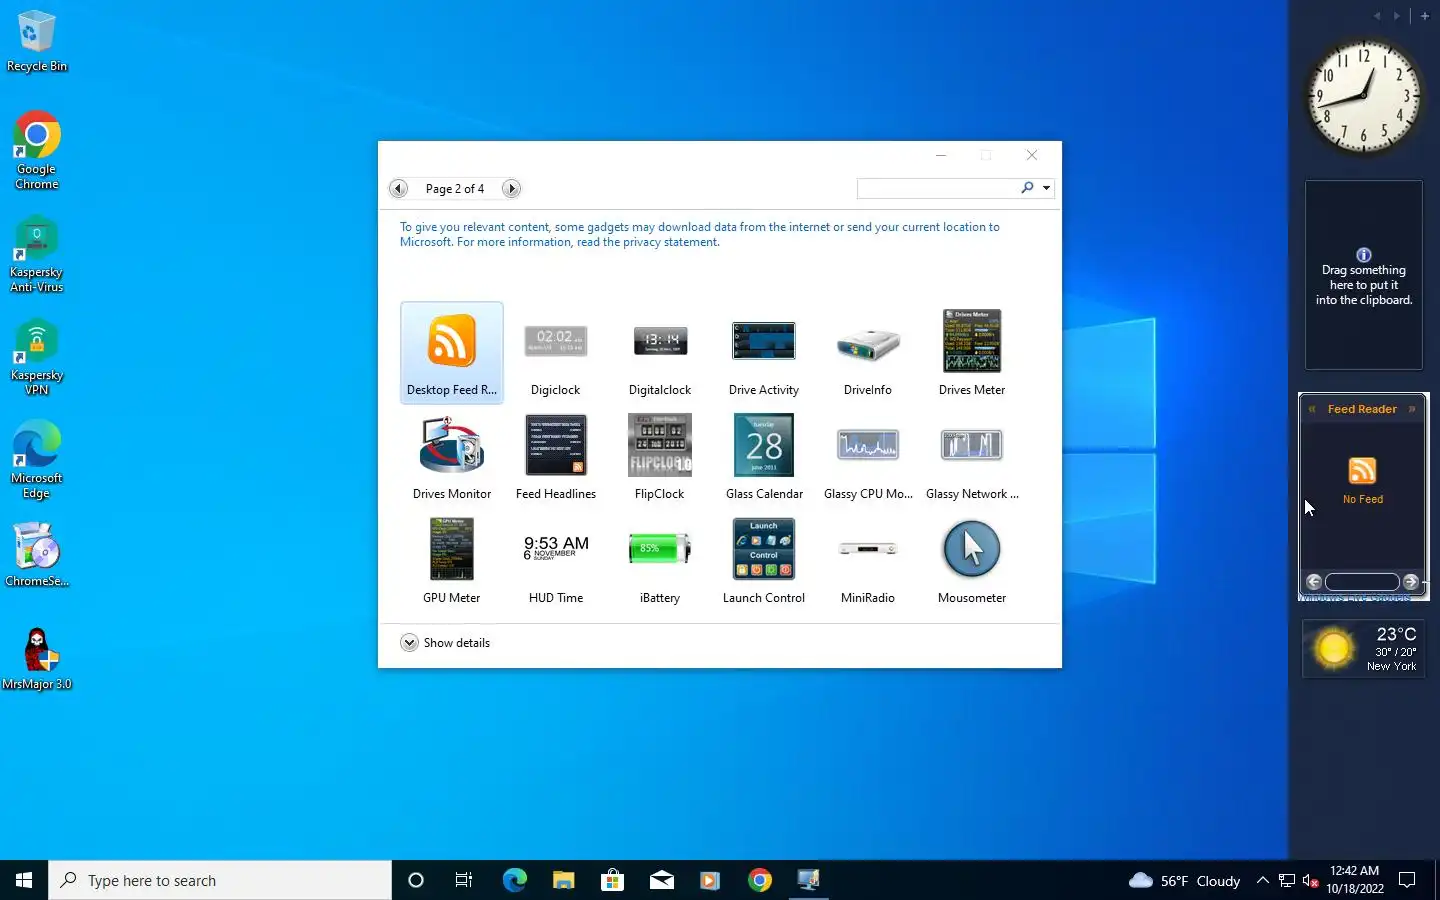This screenshot has height=900, width=1440.
Task: Click the privacy notice text link
Action: (699, 234)
